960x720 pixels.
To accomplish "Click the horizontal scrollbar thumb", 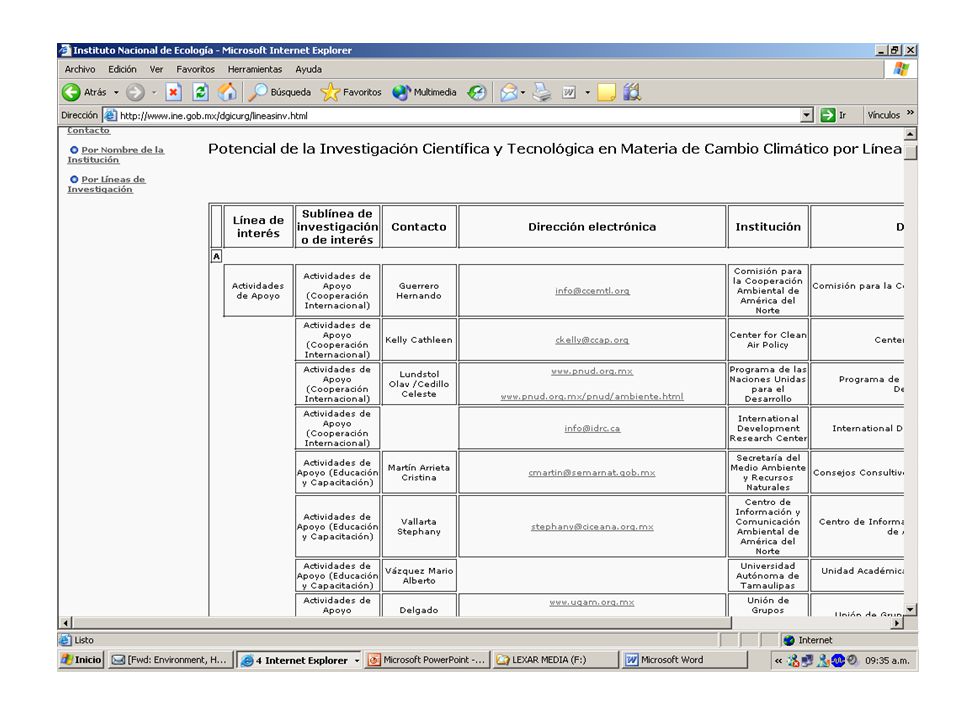I will (x=402, y=623).
